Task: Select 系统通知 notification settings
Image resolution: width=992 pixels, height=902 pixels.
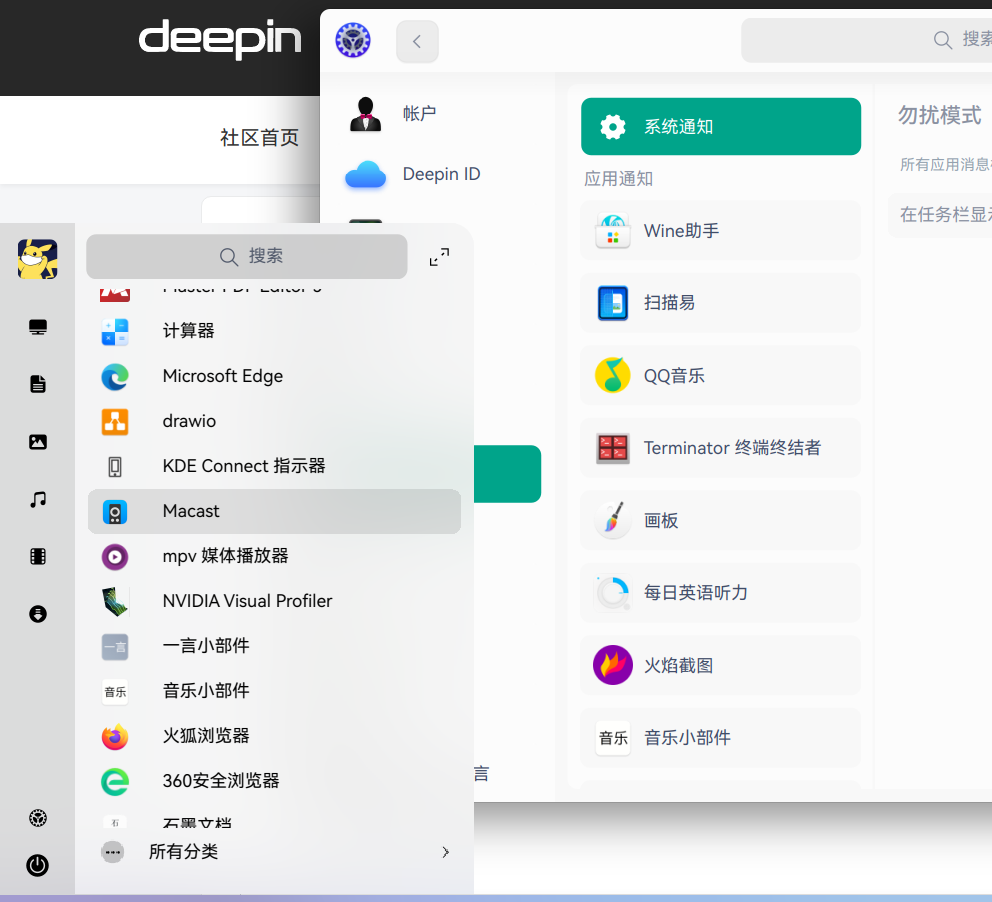Action: coord(721,127)
